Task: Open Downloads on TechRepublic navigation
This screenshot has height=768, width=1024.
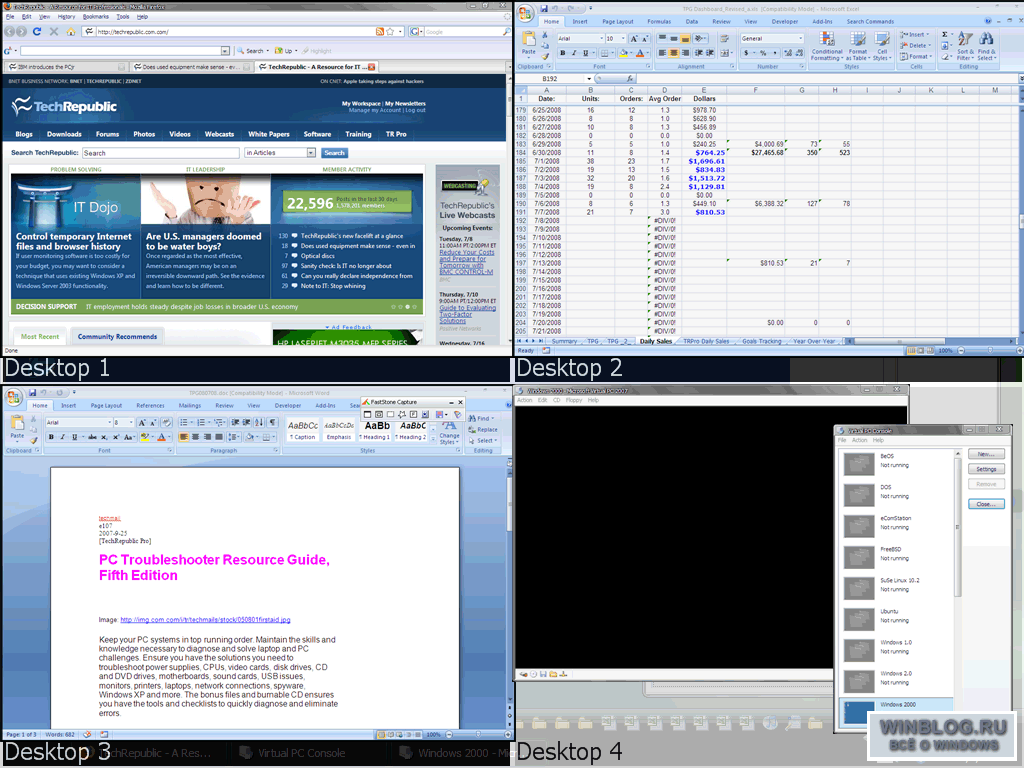Action: tap(64, 134)
